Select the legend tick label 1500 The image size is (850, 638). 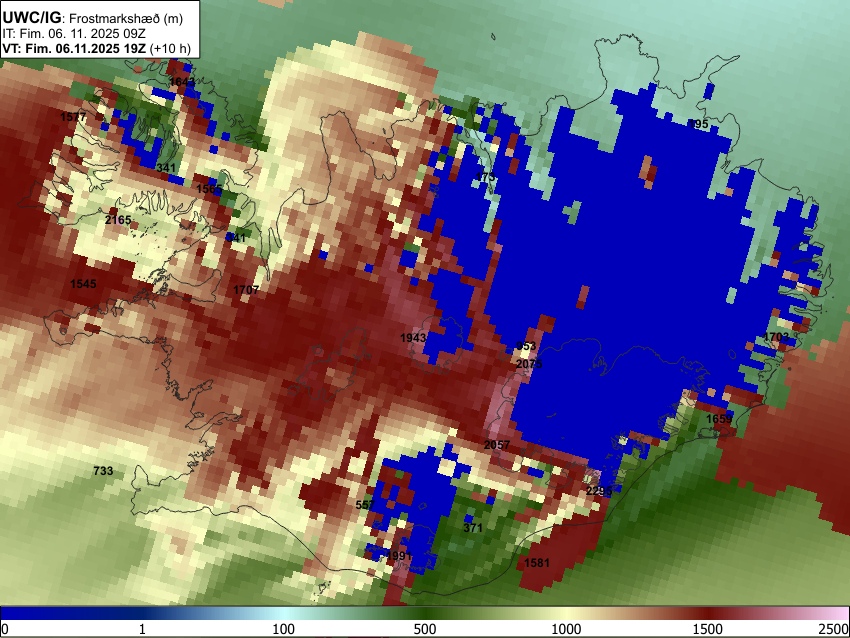708,629
